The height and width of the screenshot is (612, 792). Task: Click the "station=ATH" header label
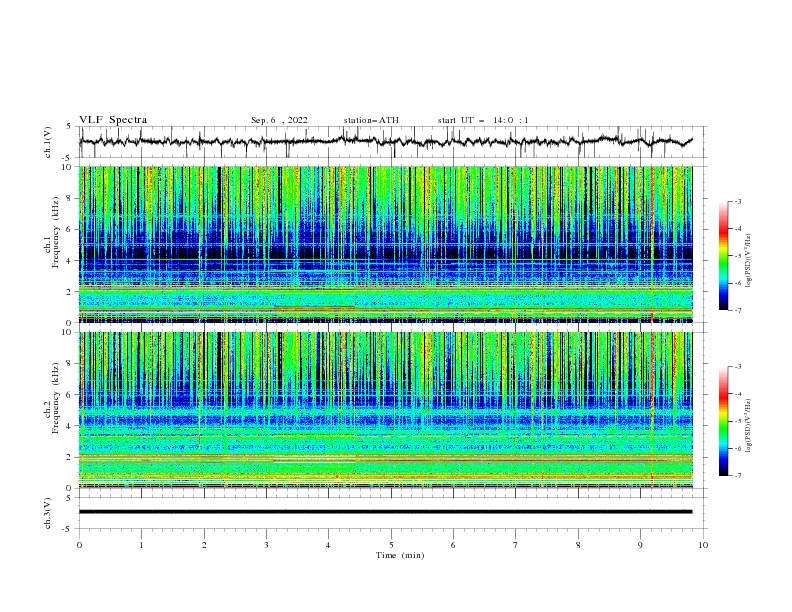[x=371, y=120]
